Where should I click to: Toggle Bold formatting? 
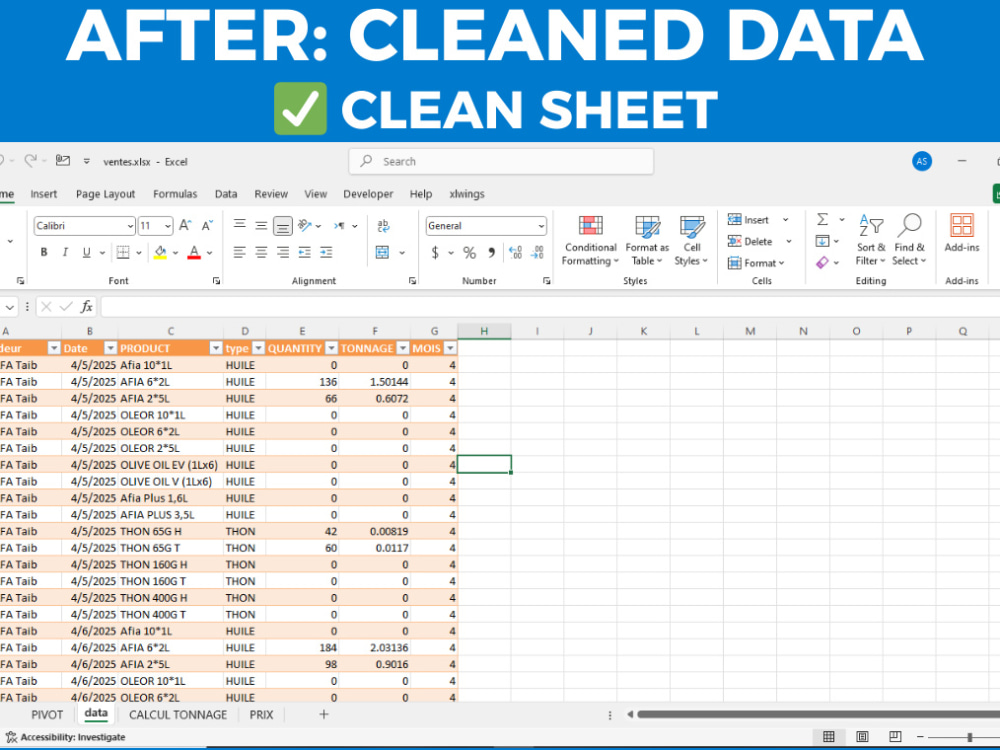[44, 253]
